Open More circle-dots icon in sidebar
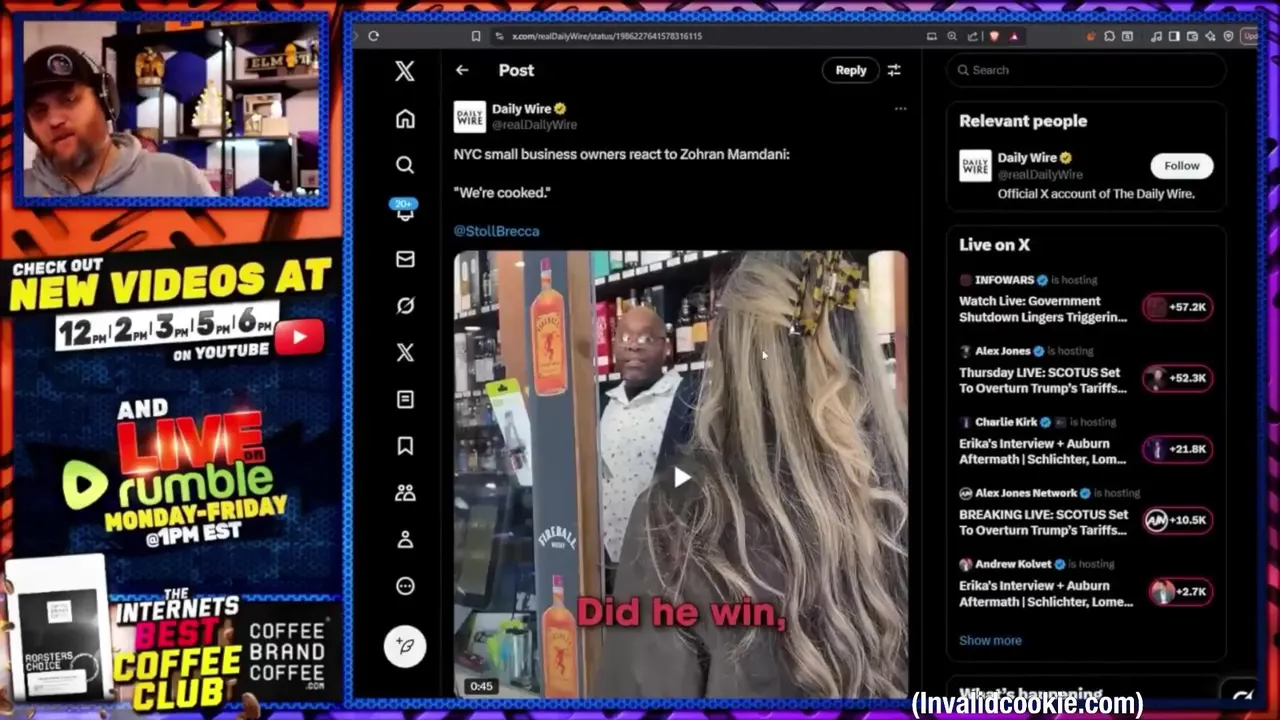Image resolution: width=1280 pixels, height=720 pixels. 405,586
